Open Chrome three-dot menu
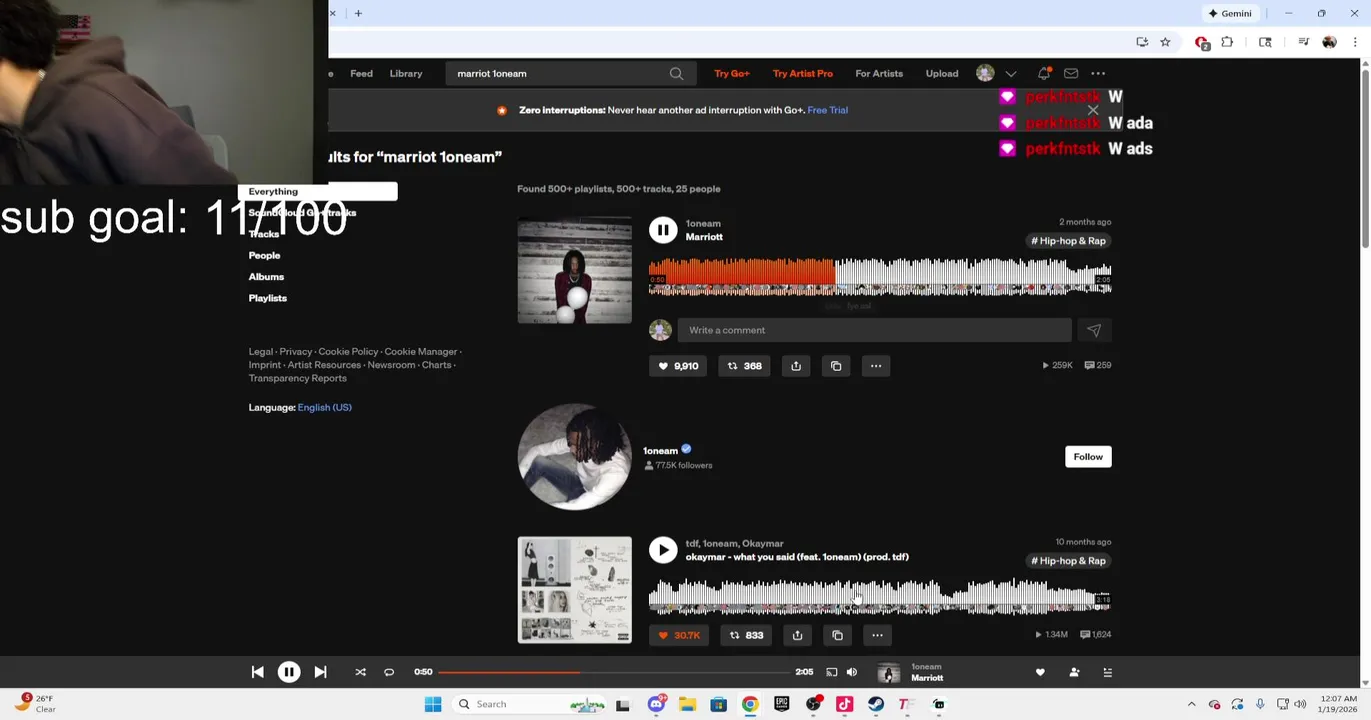The height and width of the screenshot is (720, 1371). pos(1355,42)
